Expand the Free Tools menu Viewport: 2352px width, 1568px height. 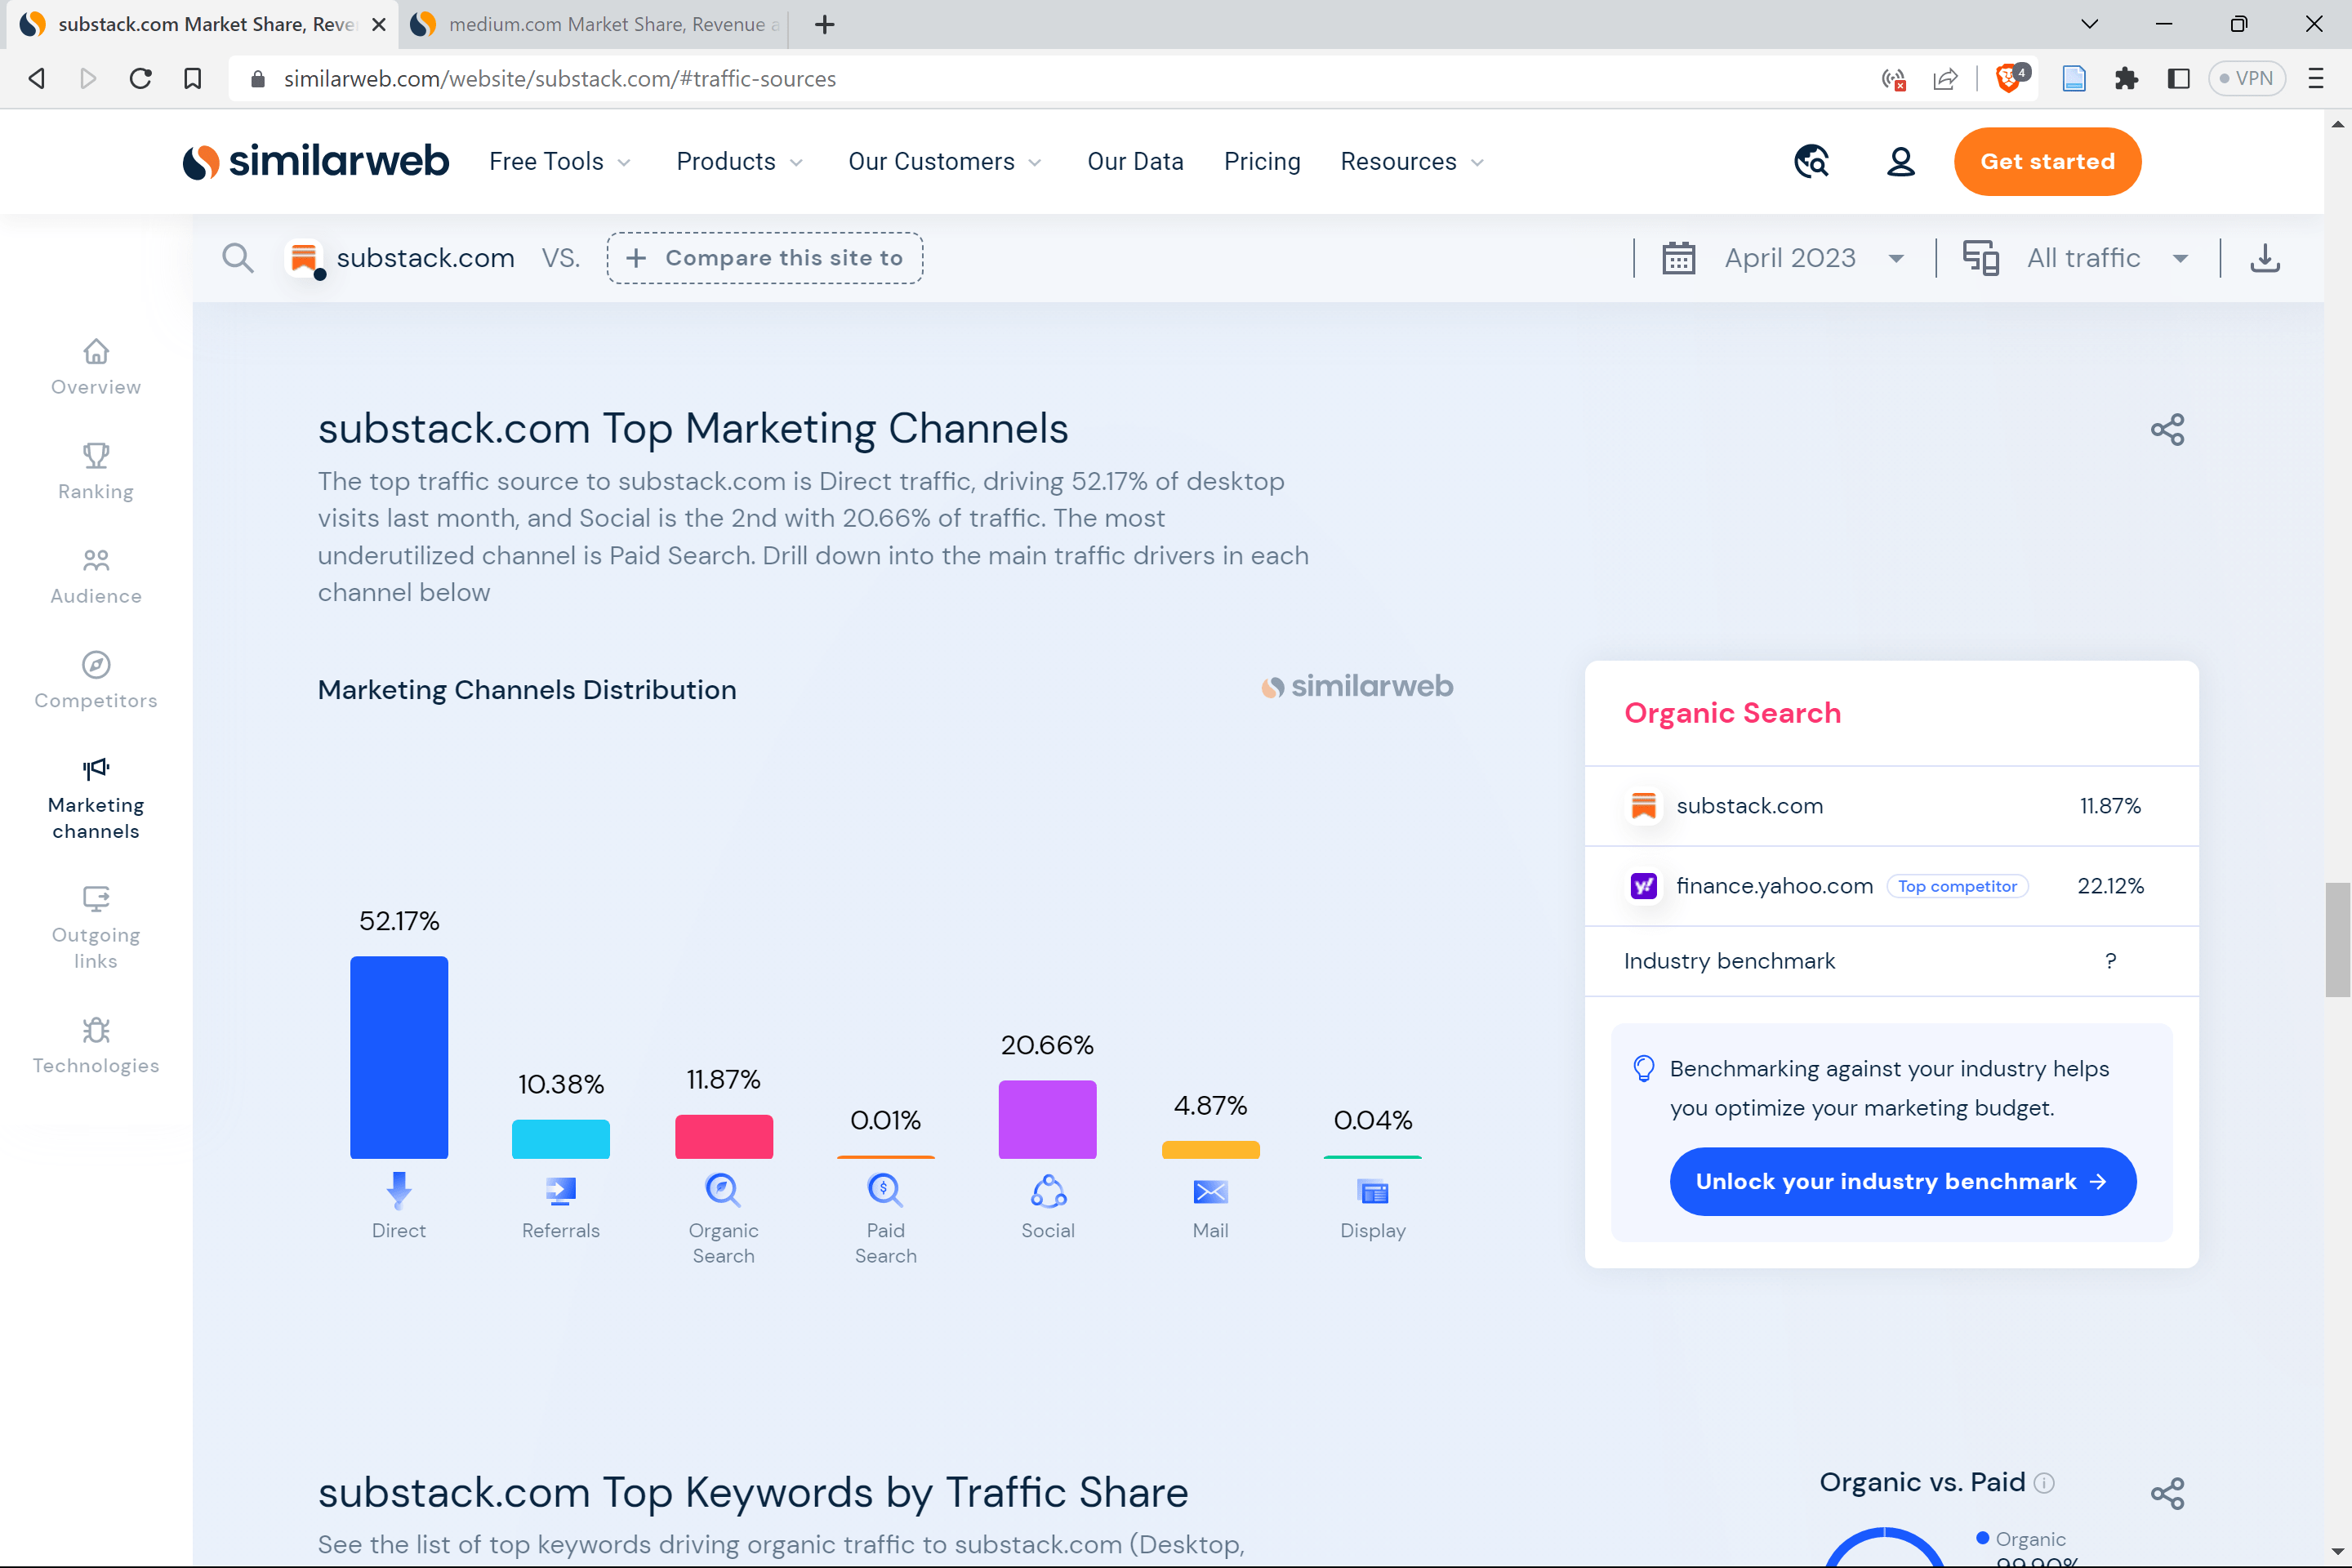[559, 162]
